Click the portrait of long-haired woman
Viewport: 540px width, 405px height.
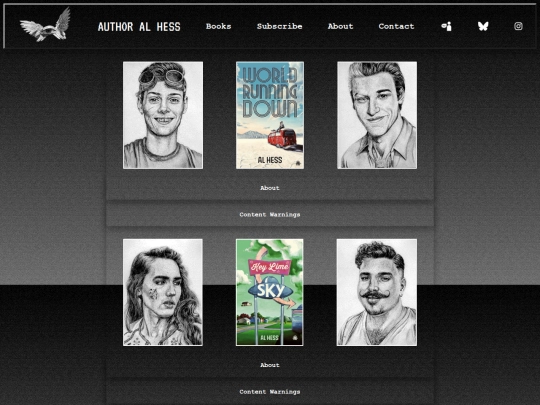[163, 292]
